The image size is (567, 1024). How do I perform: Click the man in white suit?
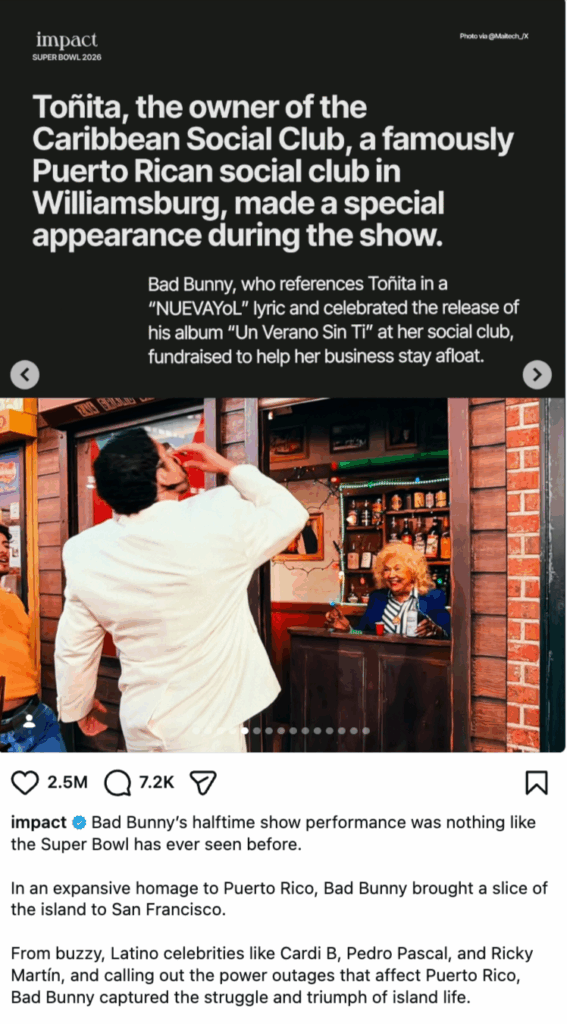coord(181,588)
